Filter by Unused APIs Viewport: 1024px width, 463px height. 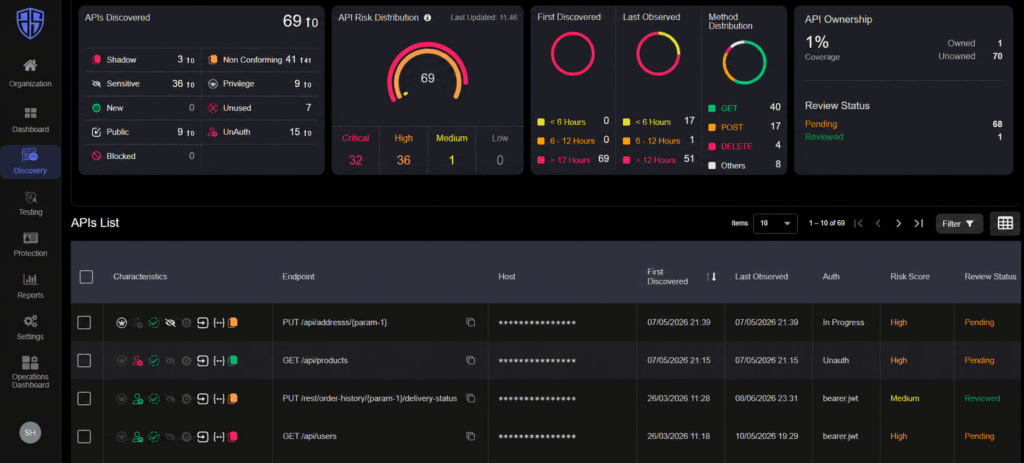click(x=261, y=108)
